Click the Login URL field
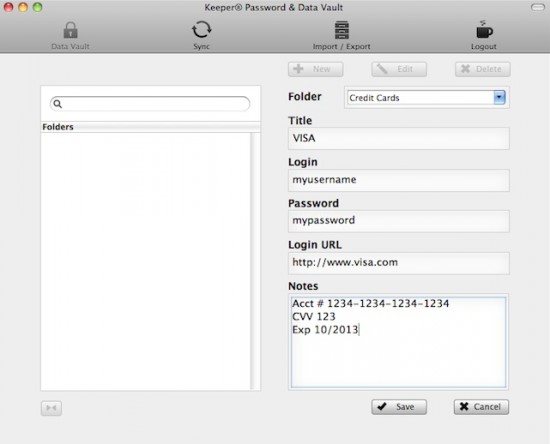Image resolution: width=550 pixels, height=444 pixels. click(398, 263)
